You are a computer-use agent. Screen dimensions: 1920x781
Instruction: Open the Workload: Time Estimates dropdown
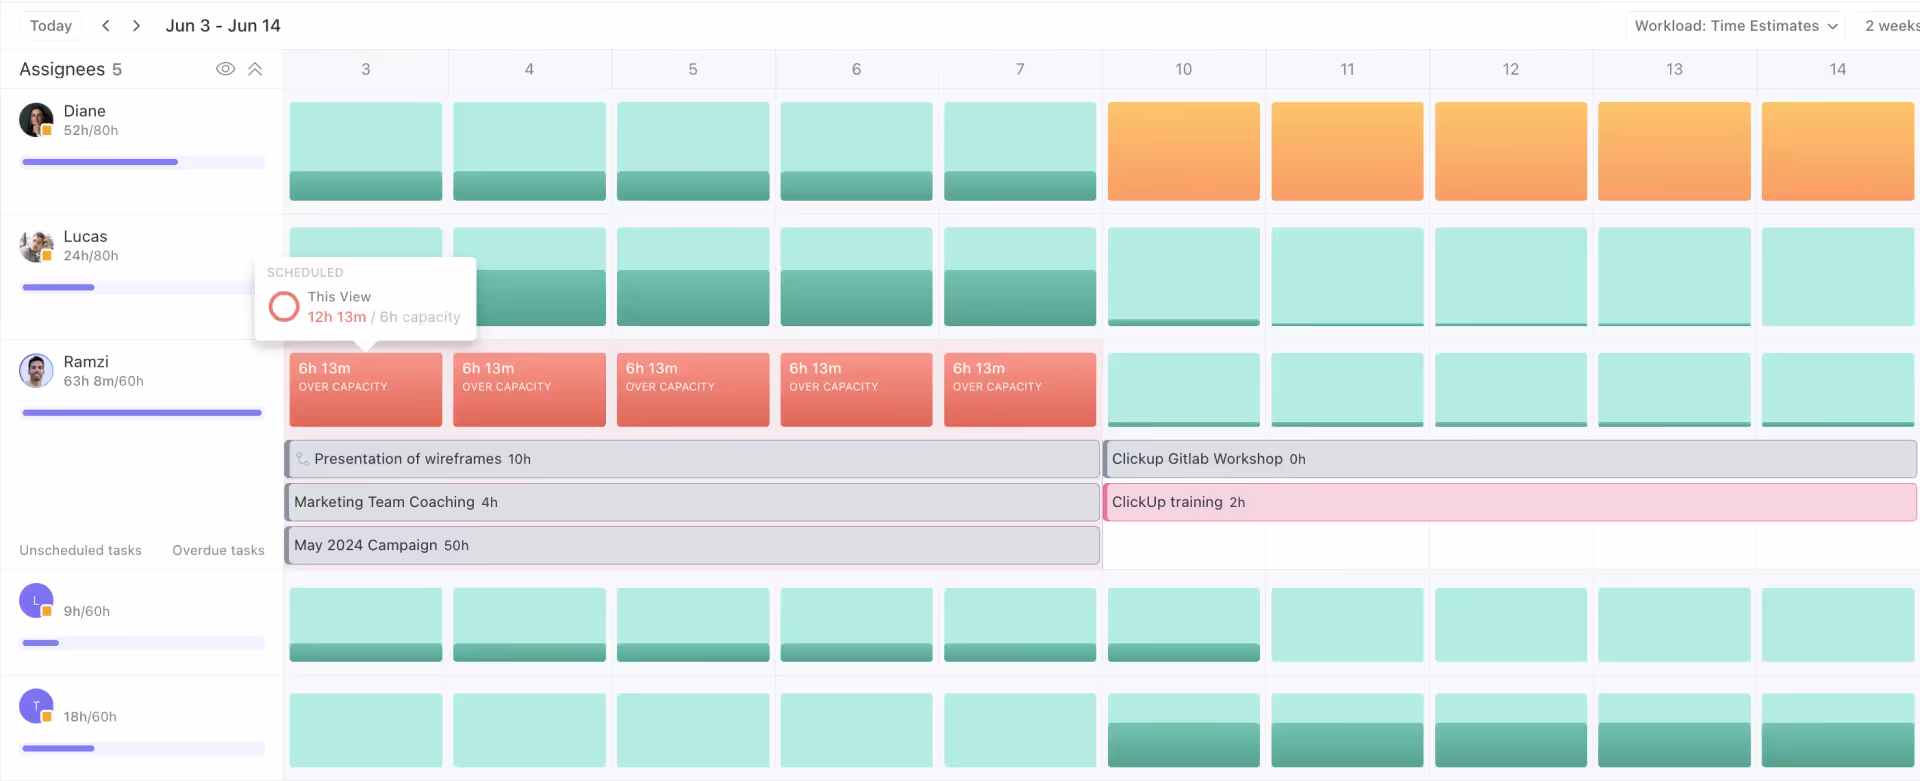coord(1735,26)
